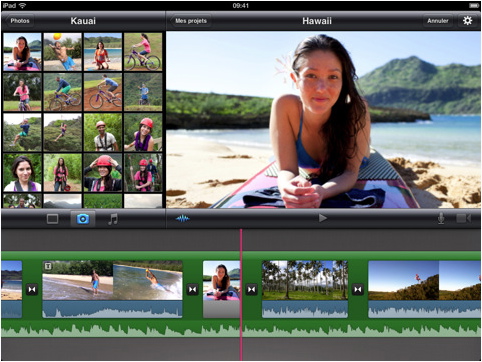This screenshot has height=362, width=482.
Task: Click the pink playhead line
Action: (241, 295)
